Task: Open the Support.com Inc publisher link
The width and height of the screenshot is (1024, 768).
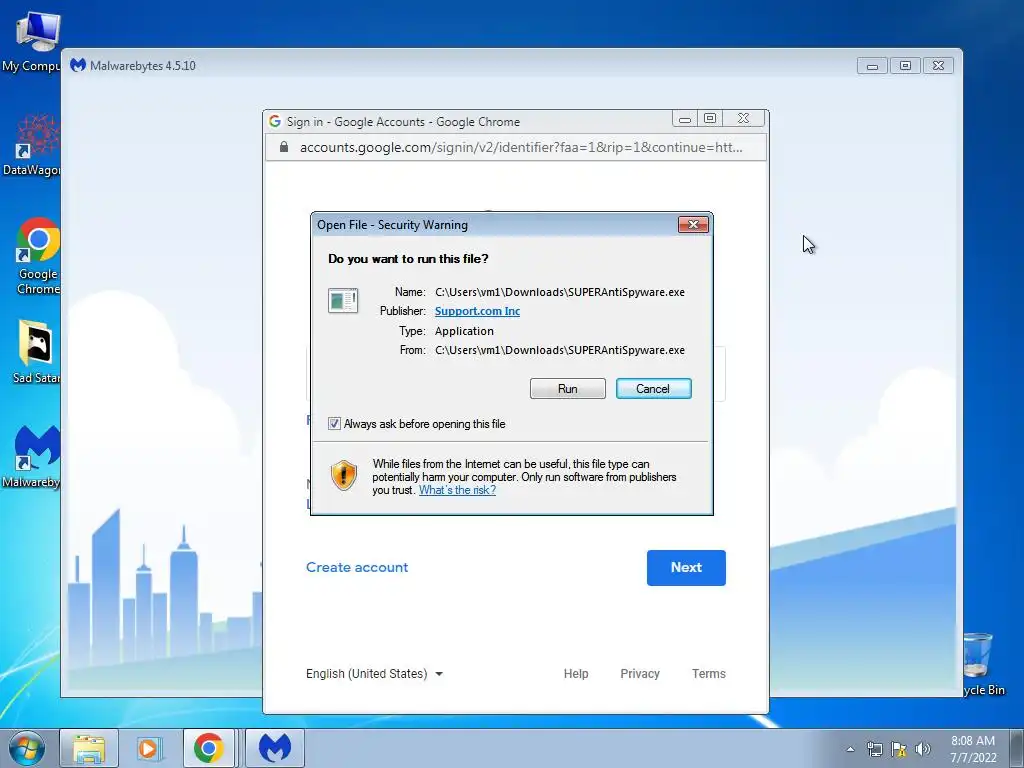Action: (x=477, y=311)
